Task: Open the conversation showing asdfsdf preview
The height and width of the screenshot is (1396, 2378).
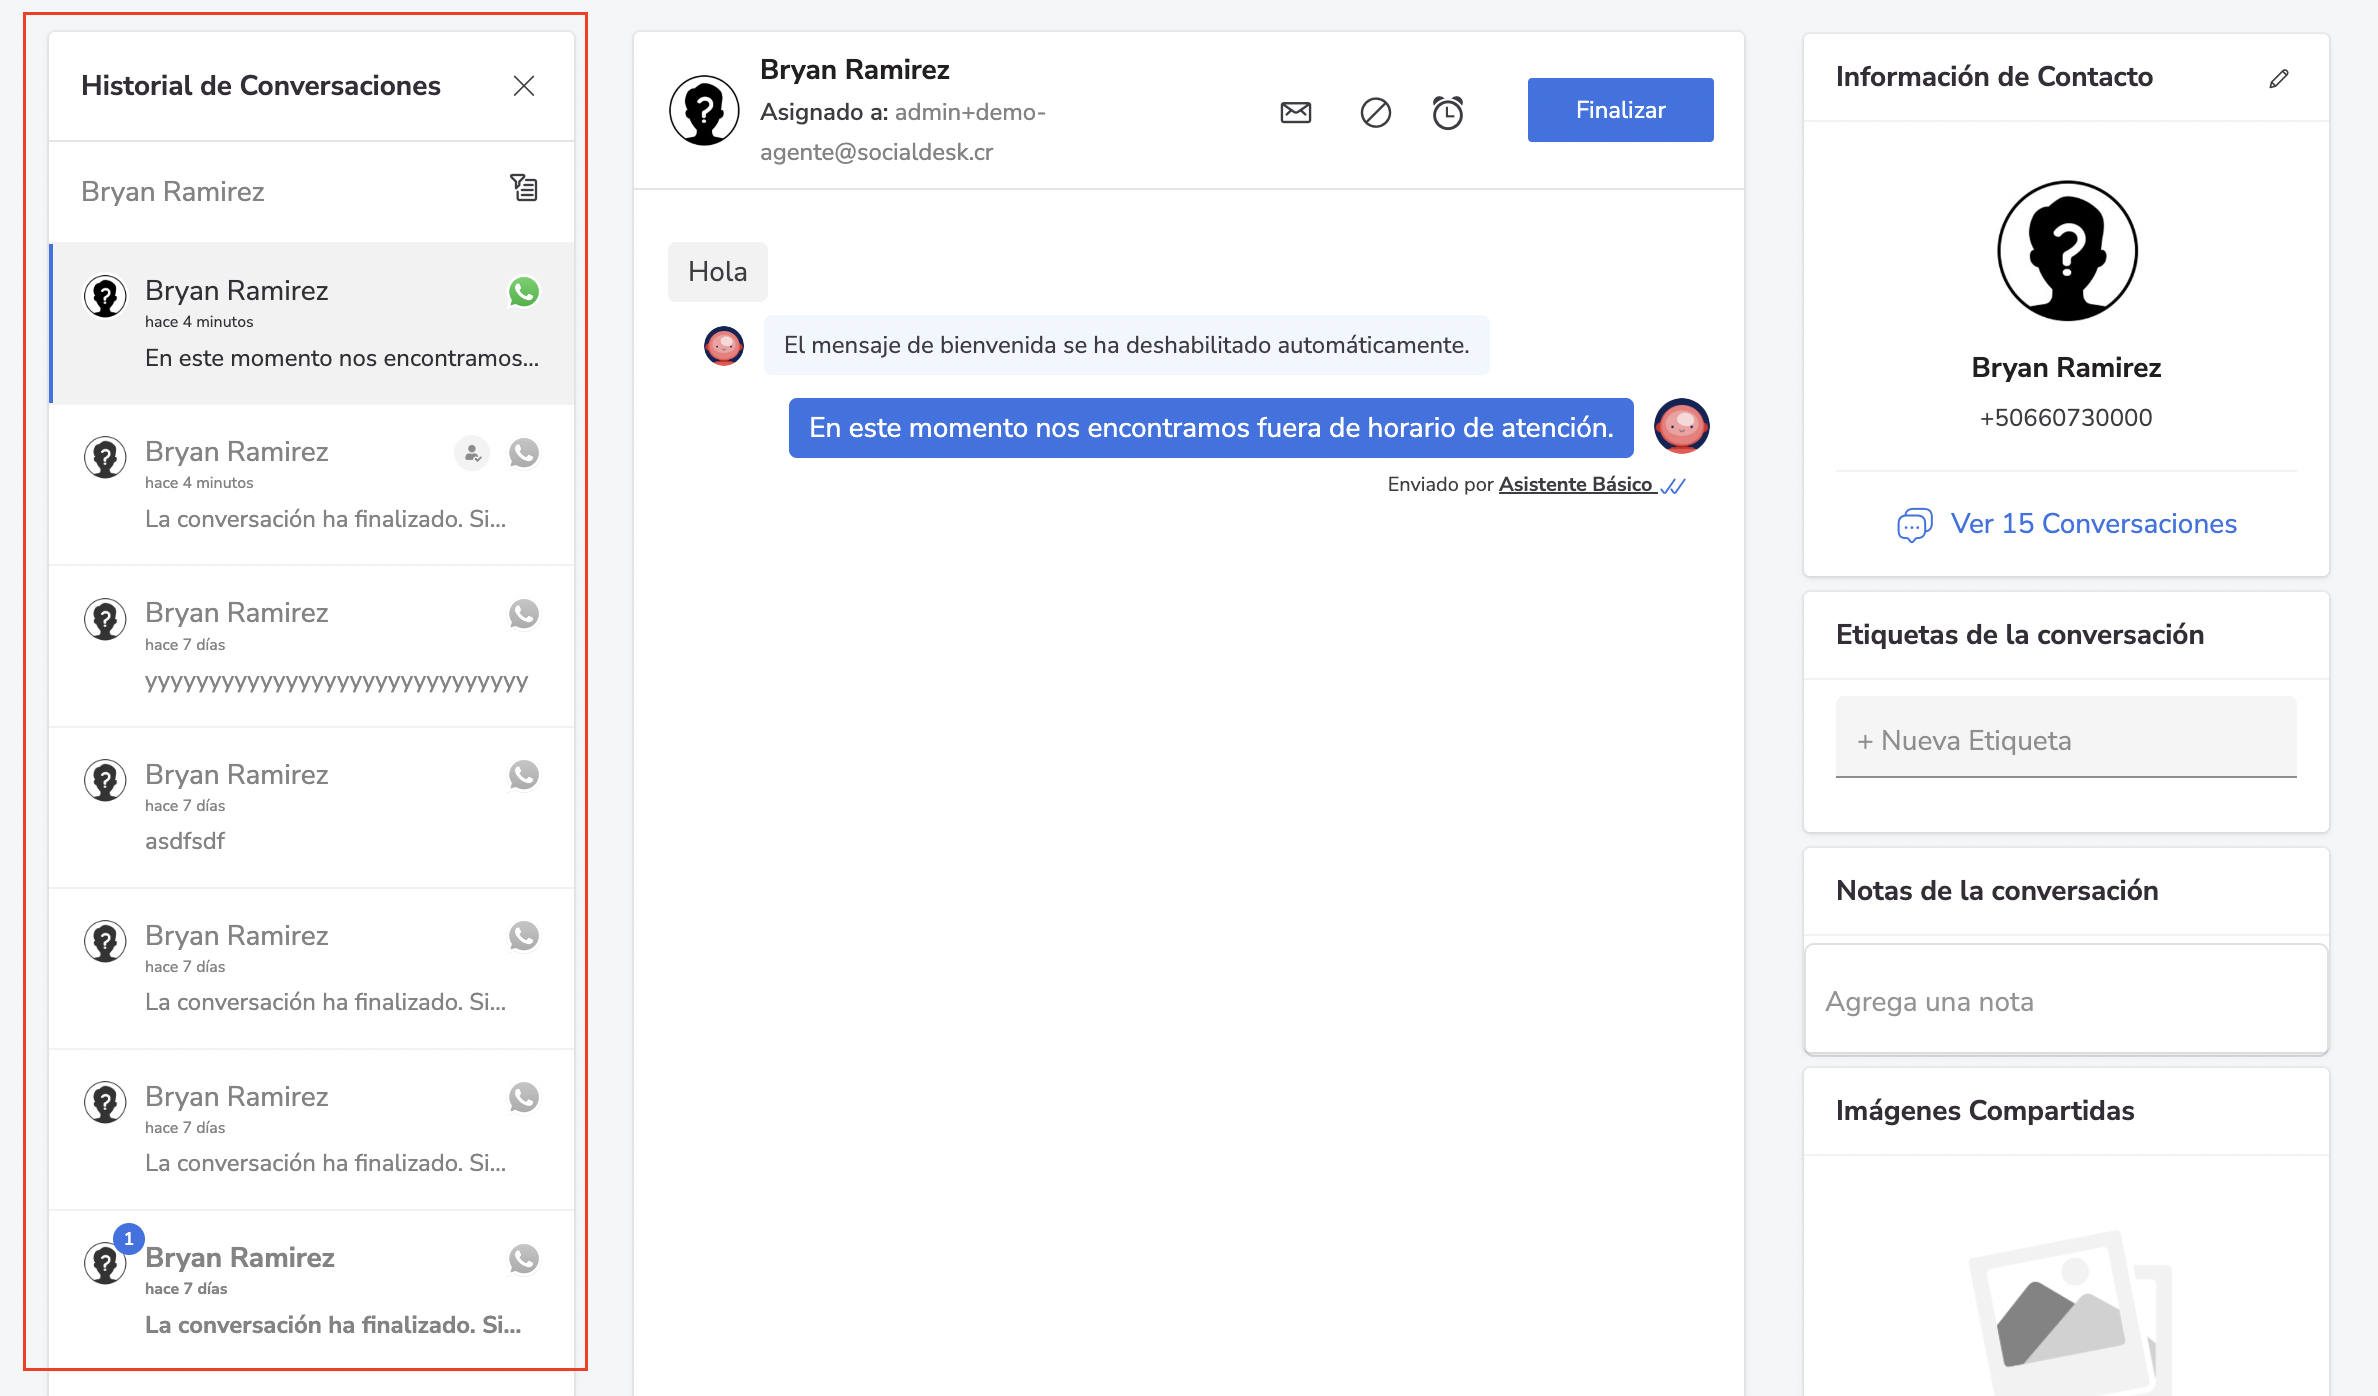Action: click(311, 807)
